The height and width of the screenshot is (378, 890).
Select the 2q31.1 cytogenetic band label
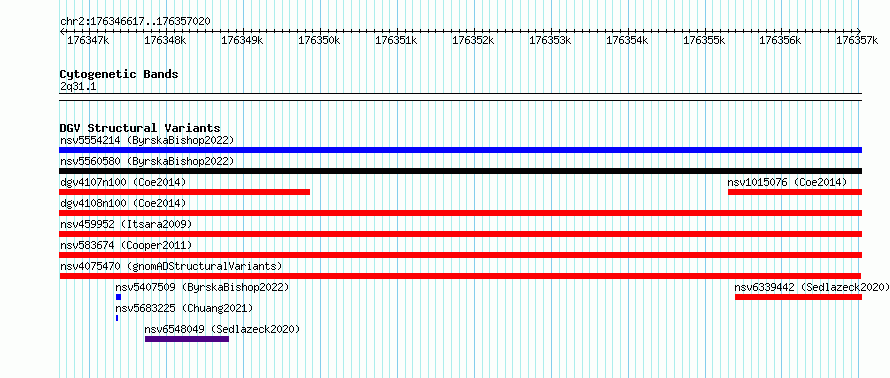[78, 86]
